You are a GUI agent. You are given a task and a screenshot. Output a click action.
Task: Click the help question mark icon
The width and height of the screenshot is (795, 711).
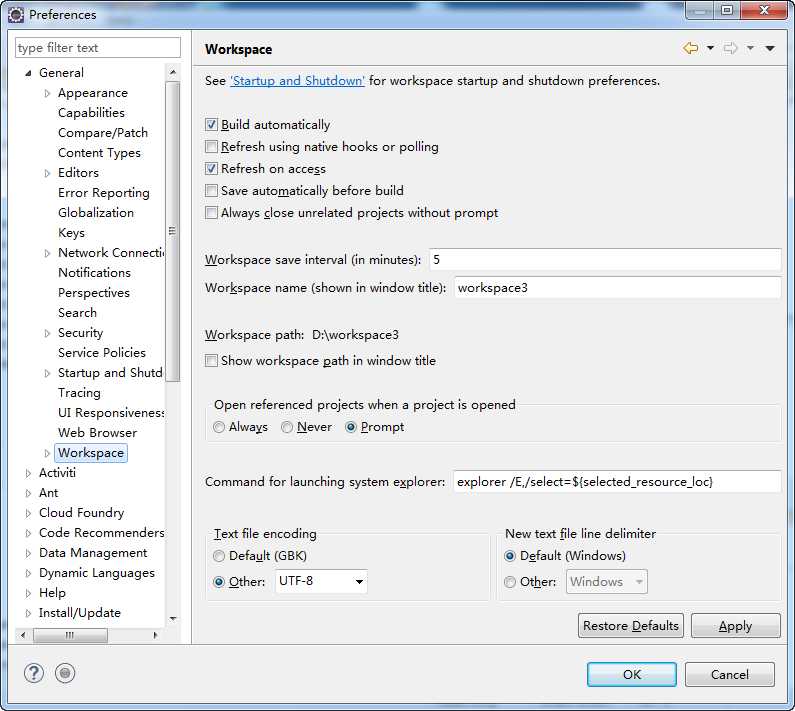point(34,673)
